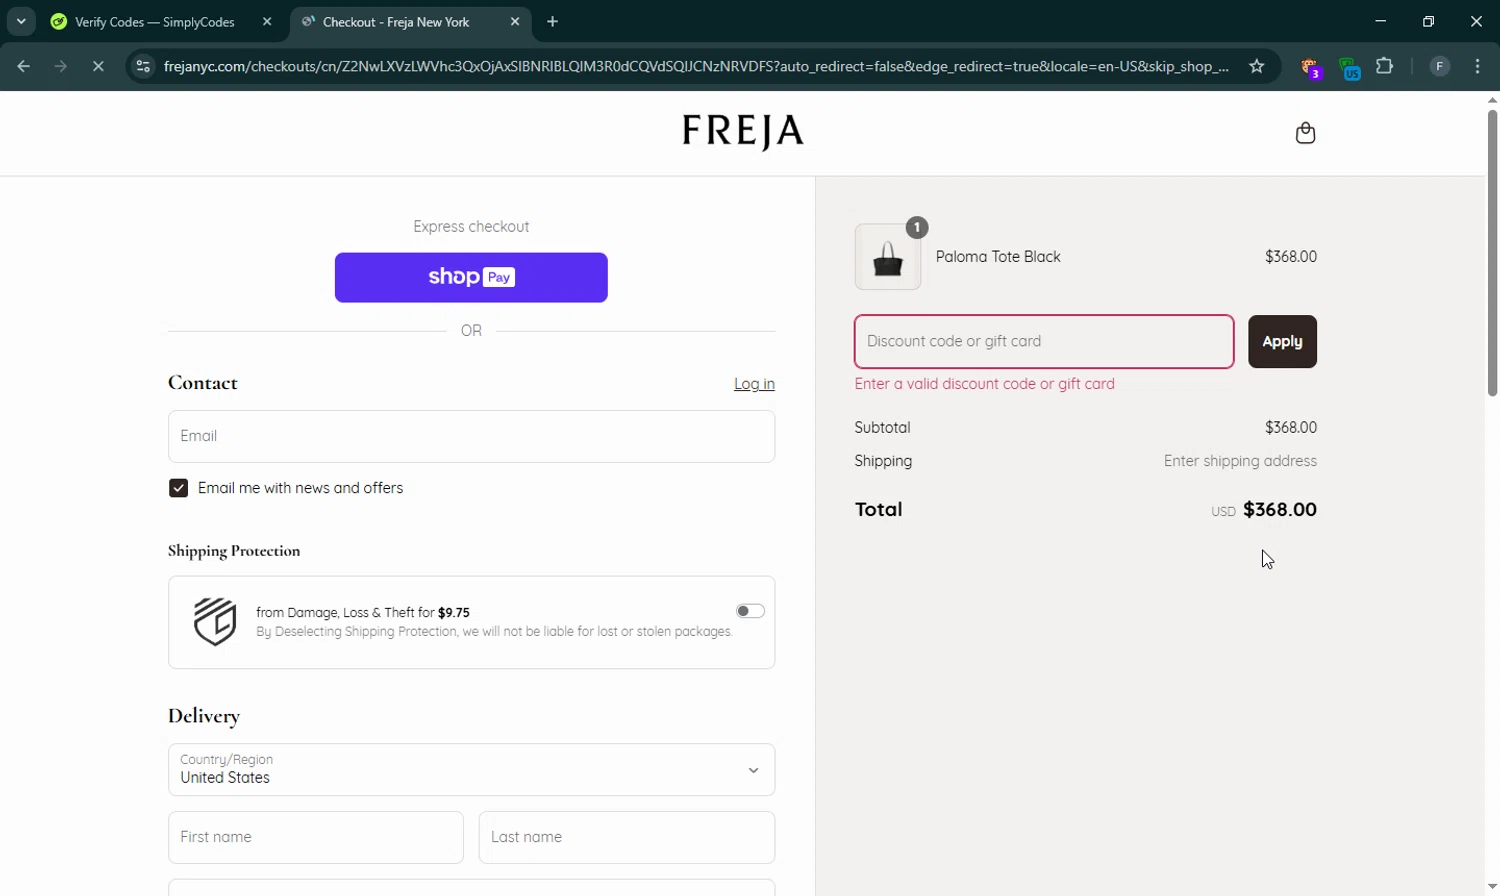Focus the Discount code or gift card field
The width and height of the screenshot is (1500, 896).
[1044, 342]
